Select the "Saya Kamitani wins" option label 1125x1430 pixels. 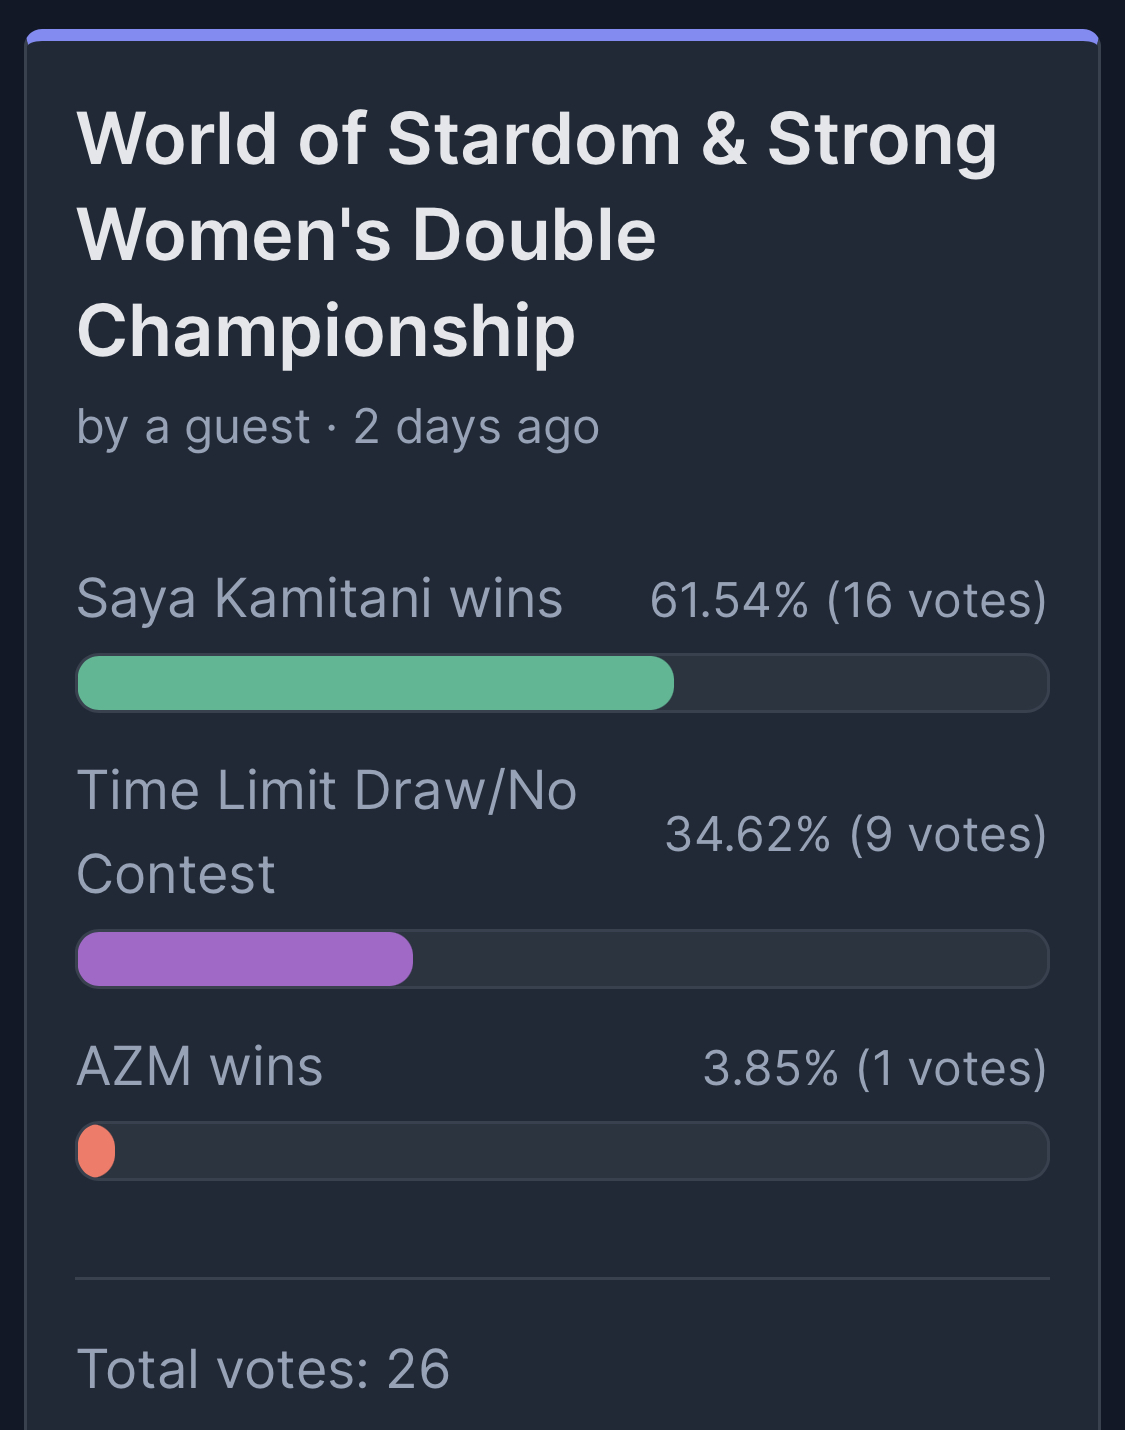point(319,599)
